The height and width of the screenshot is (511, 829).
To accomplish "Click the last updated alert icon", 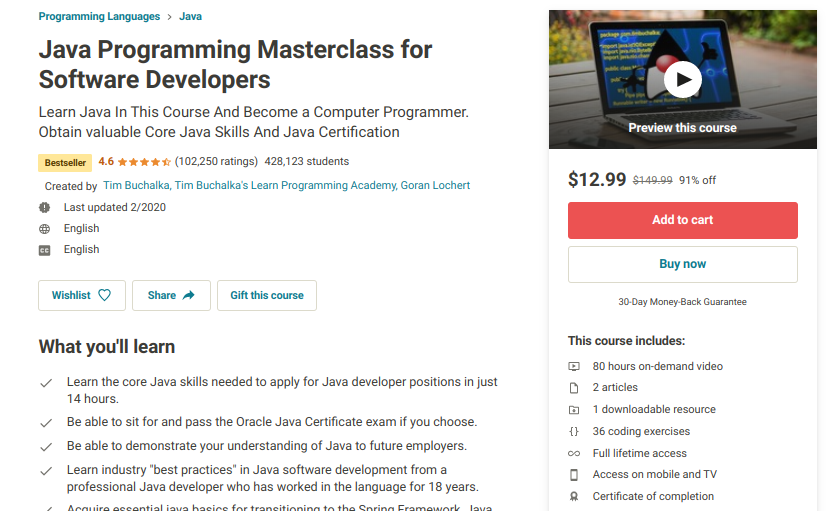I will [44, 208].
